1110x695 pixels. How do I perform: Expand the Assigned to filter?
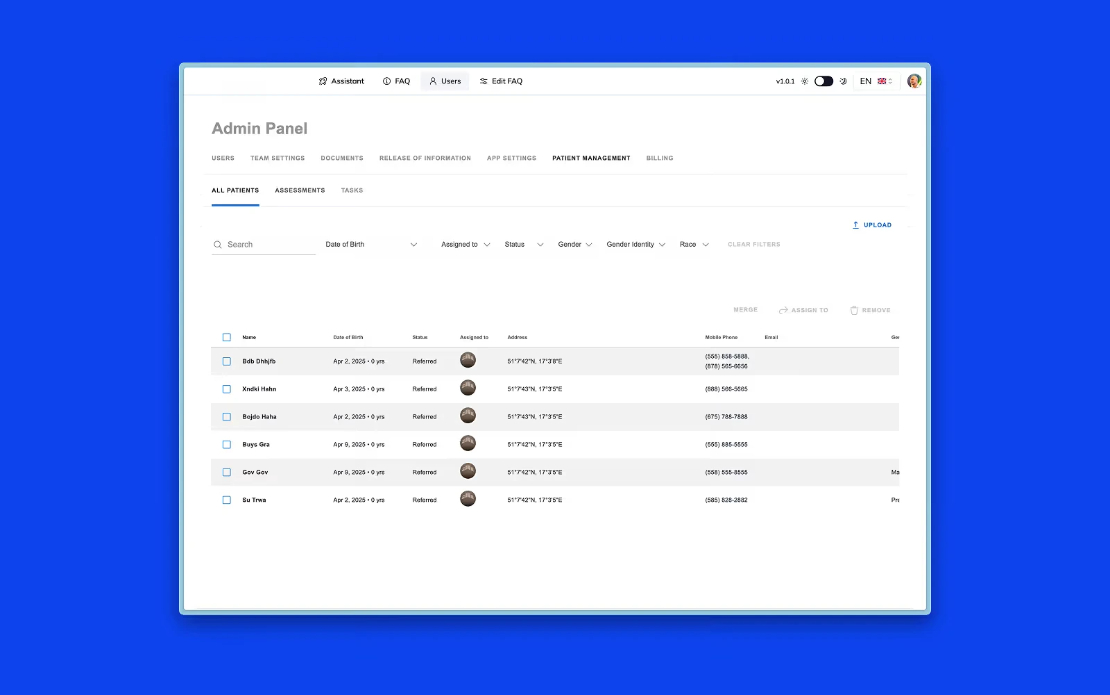pyautogui.click(x=465, y=245)
